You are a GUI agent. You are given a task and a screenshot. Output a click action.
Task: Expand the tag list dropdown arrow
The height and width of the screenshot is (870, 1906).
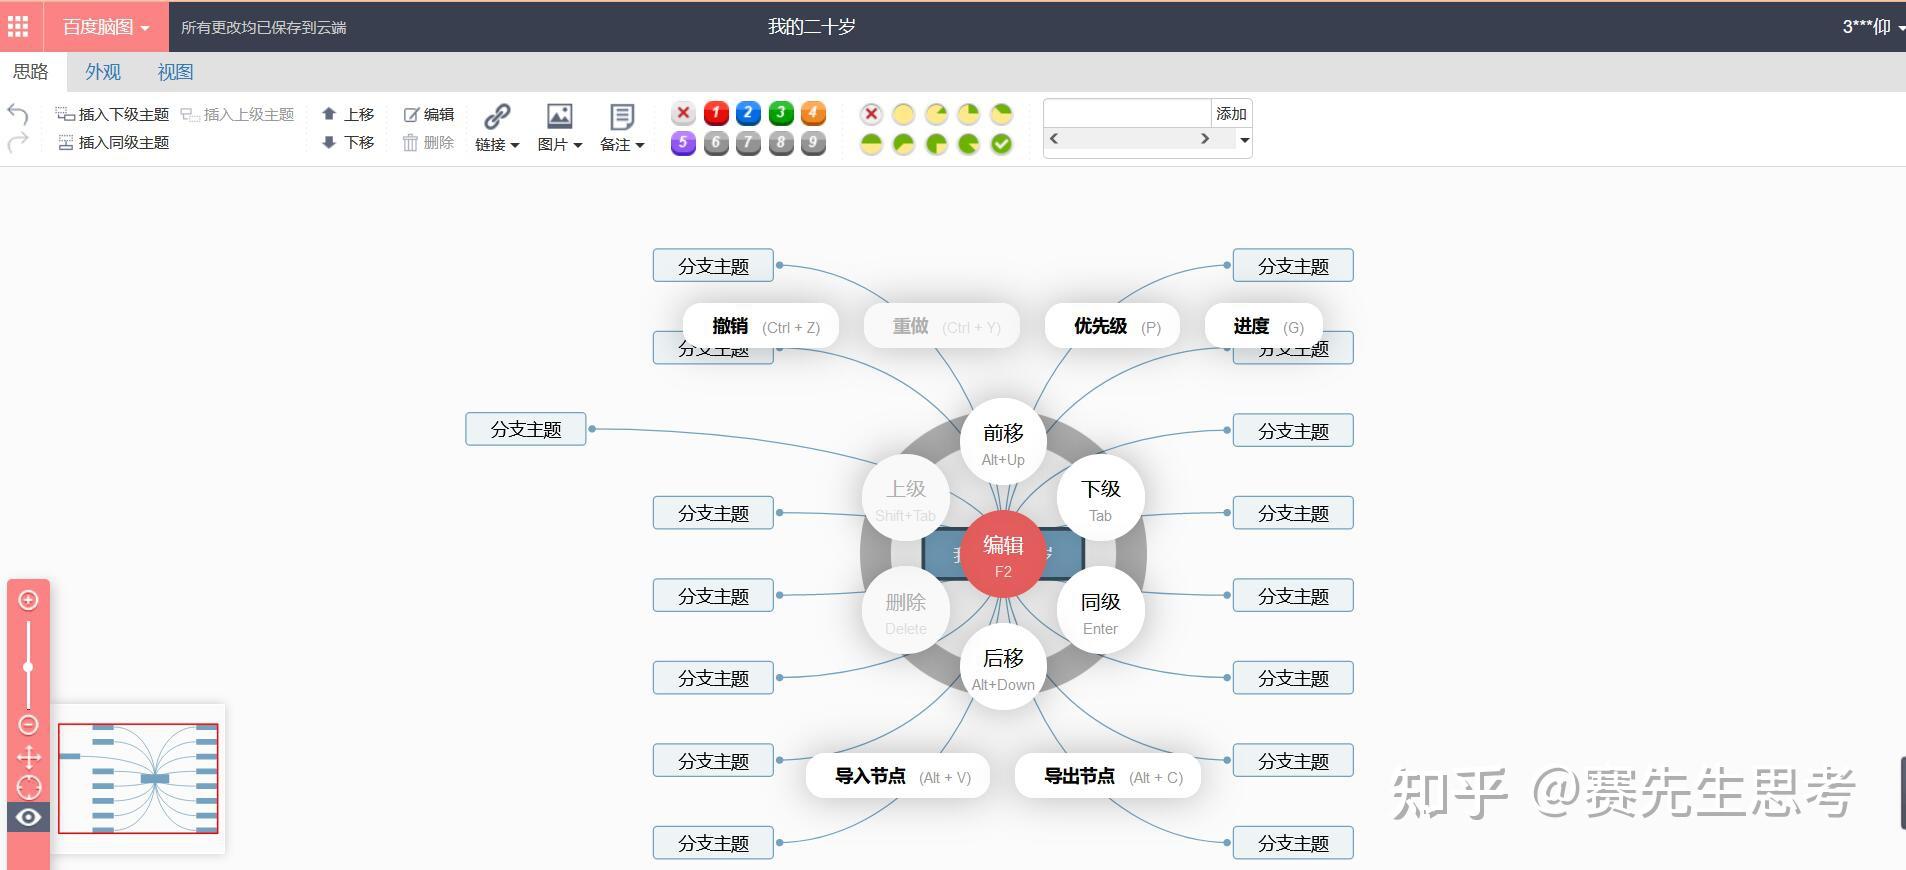point(1245,140)
